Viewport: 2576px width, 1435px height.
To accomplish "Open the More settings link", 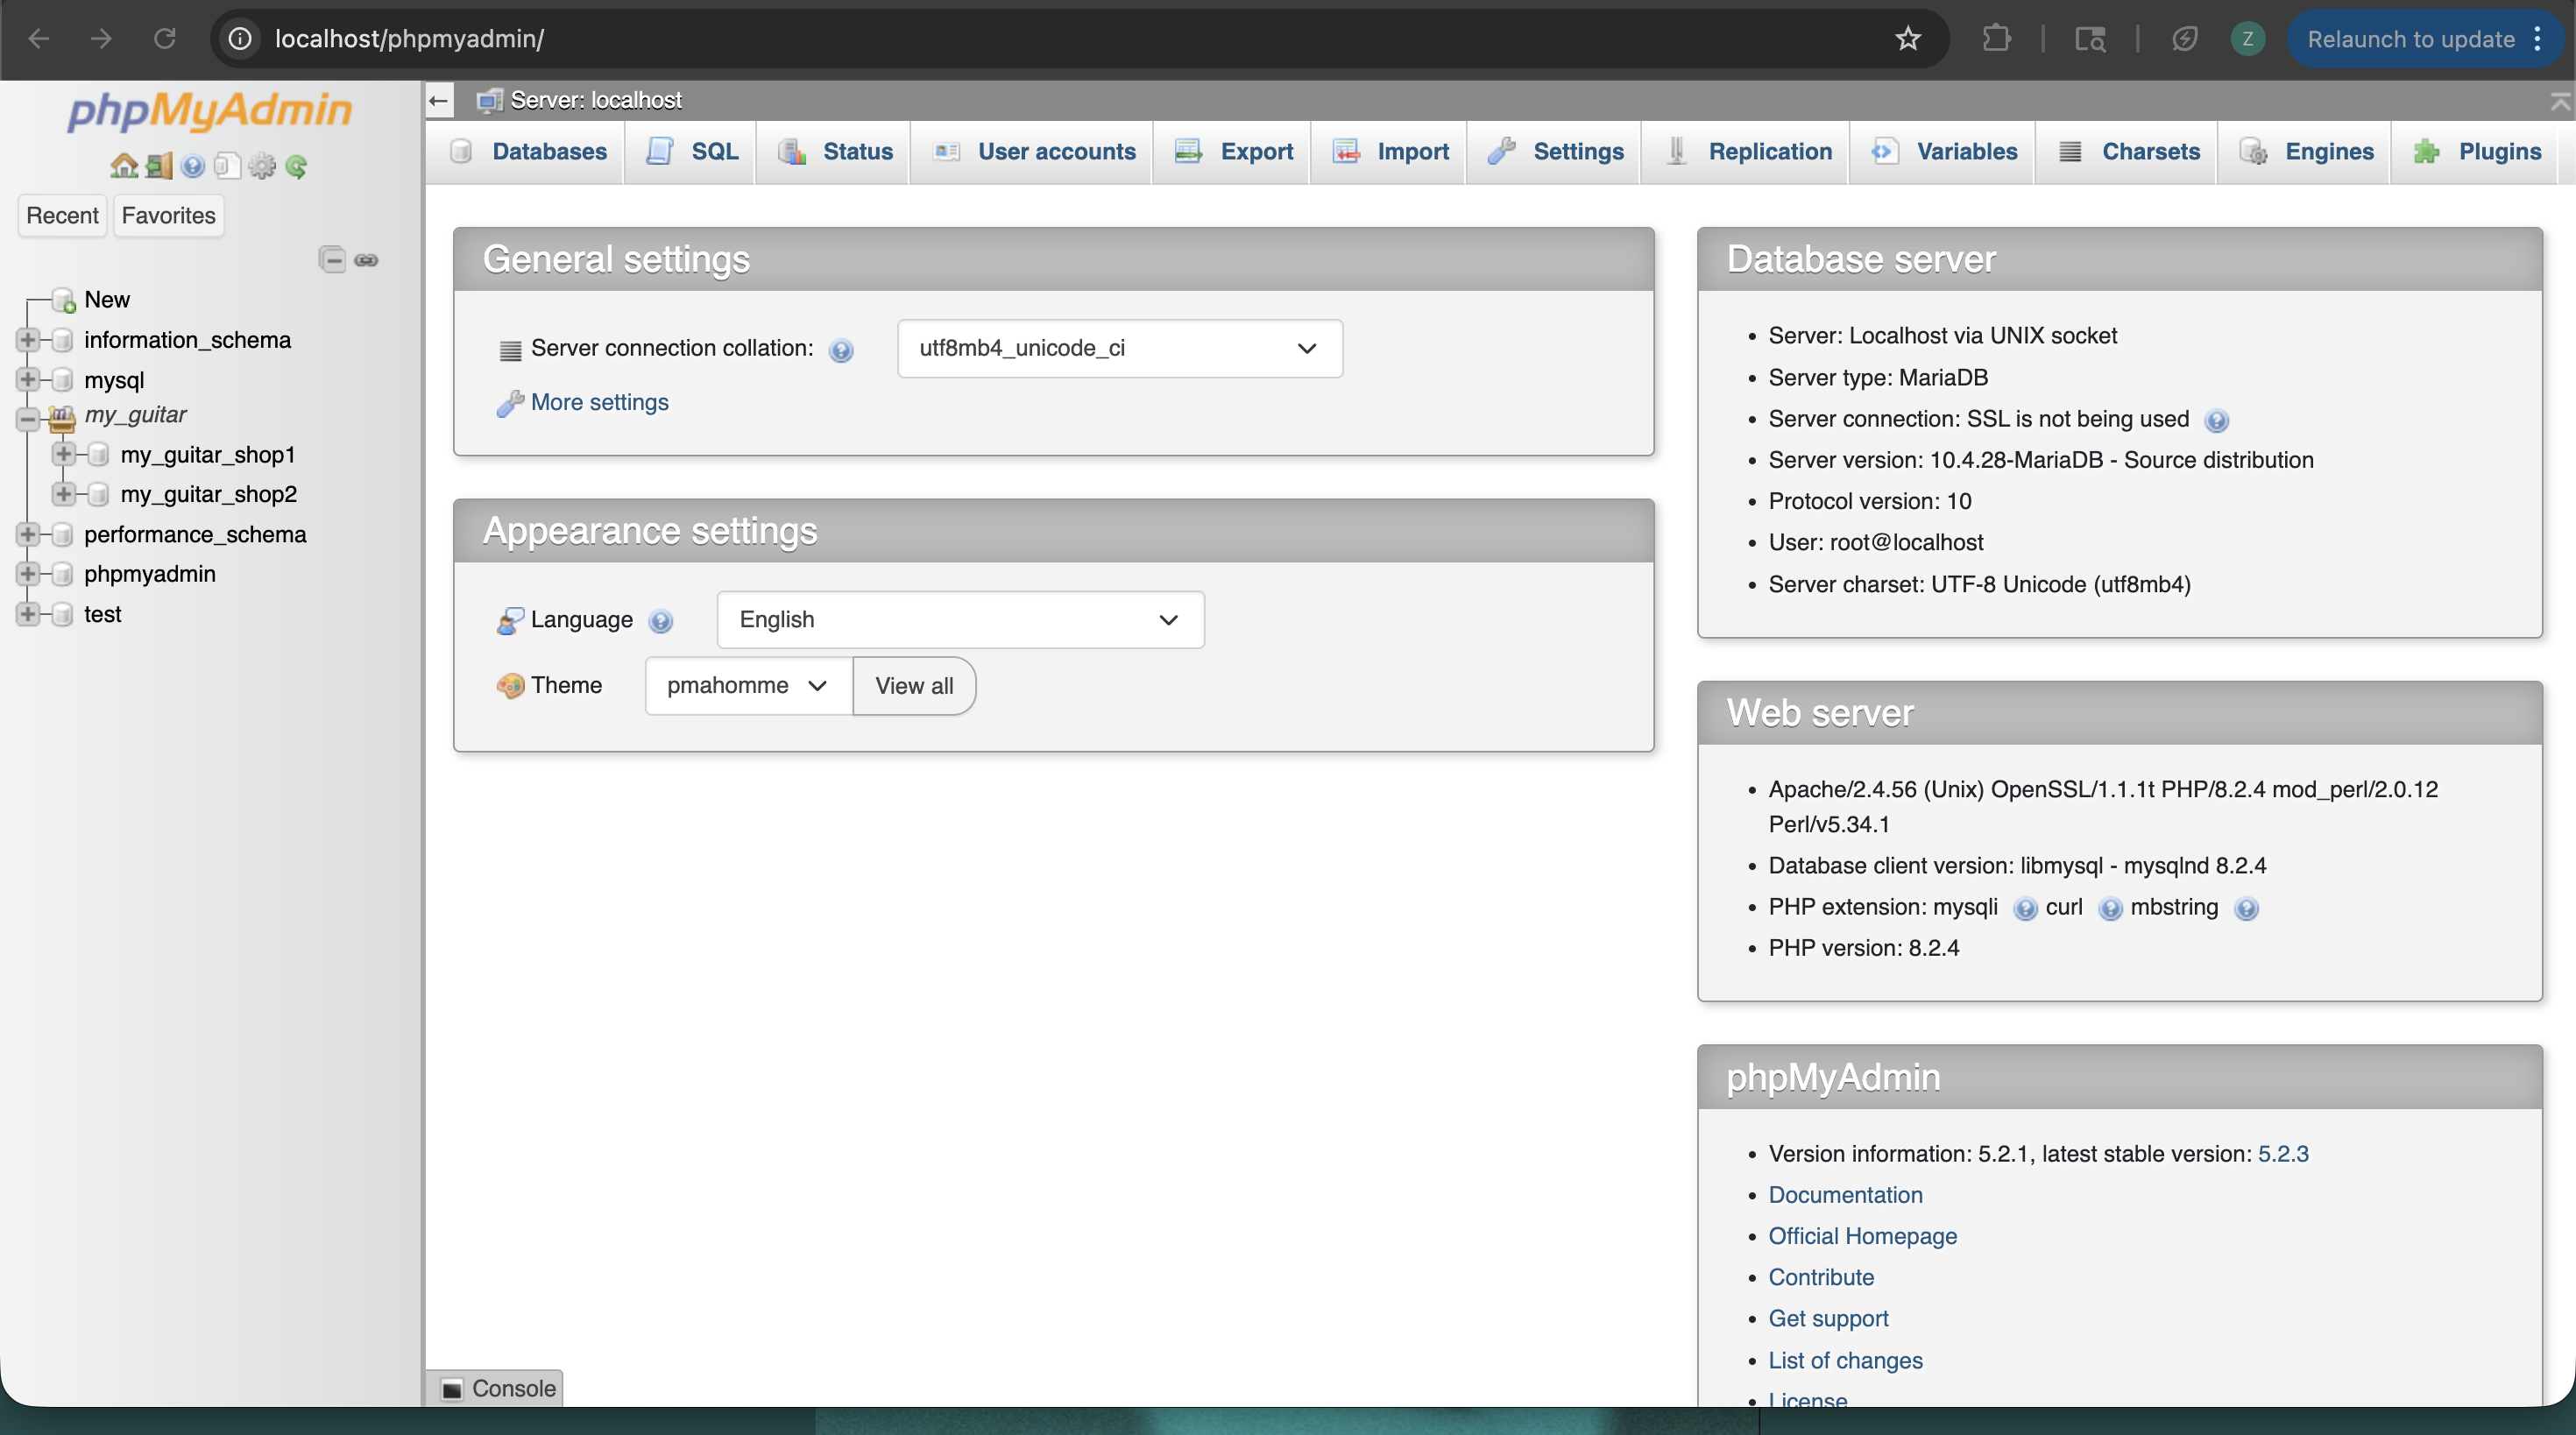I will click(x=599, y=403).
